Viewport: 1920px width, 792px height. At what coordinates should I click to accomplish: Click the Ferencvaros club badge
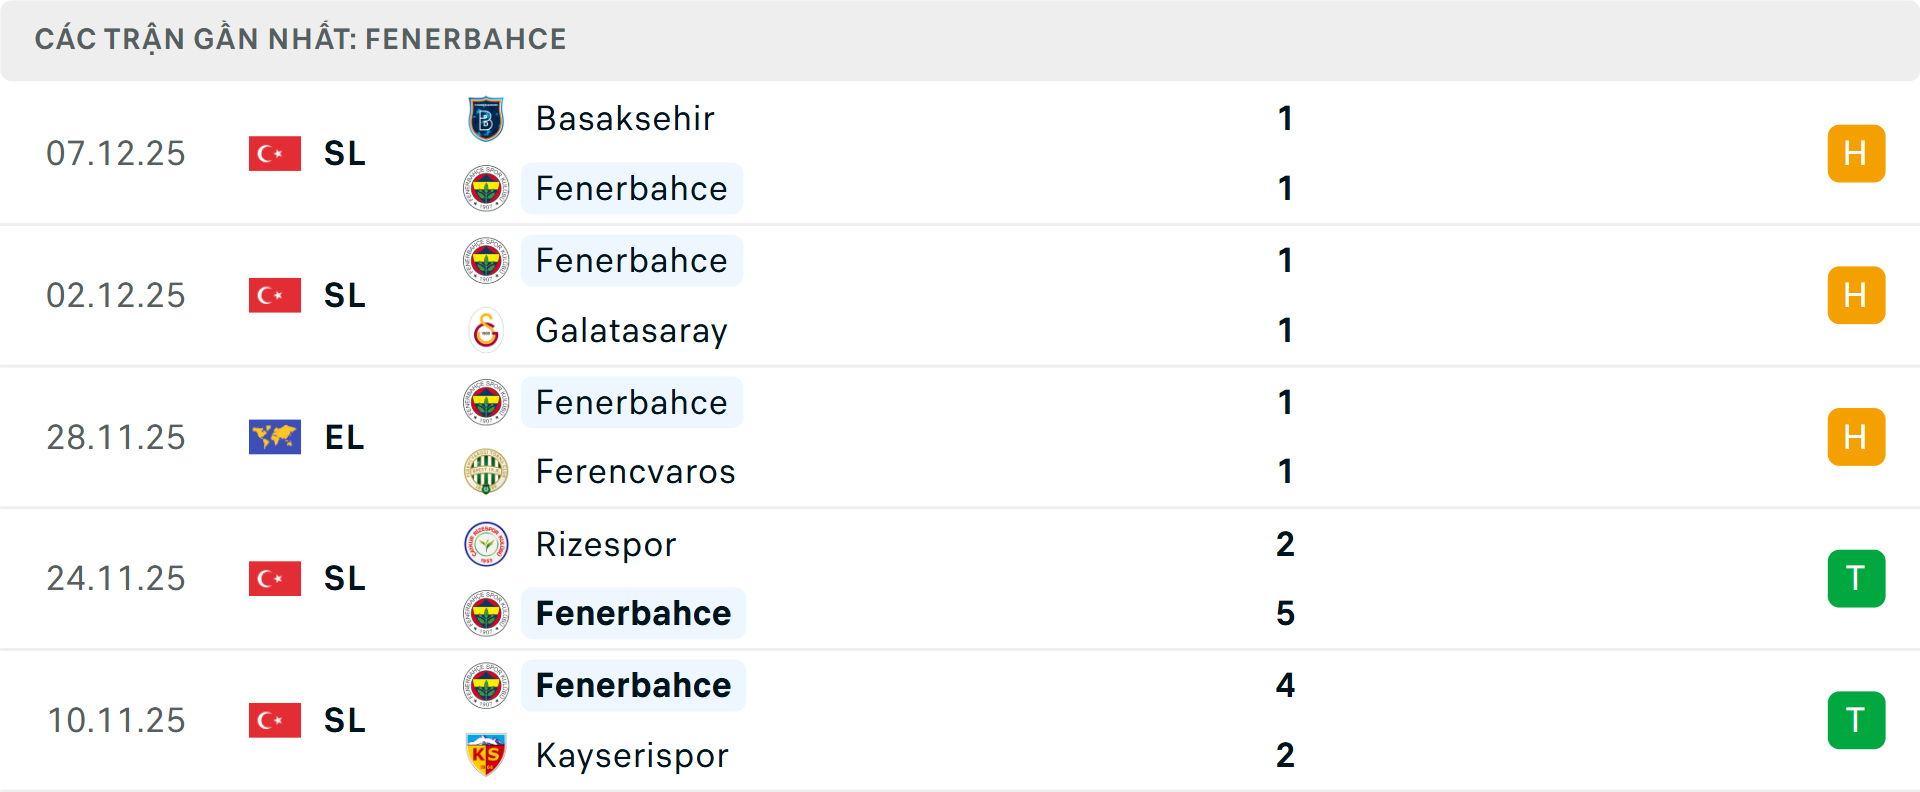pos(486,471)
